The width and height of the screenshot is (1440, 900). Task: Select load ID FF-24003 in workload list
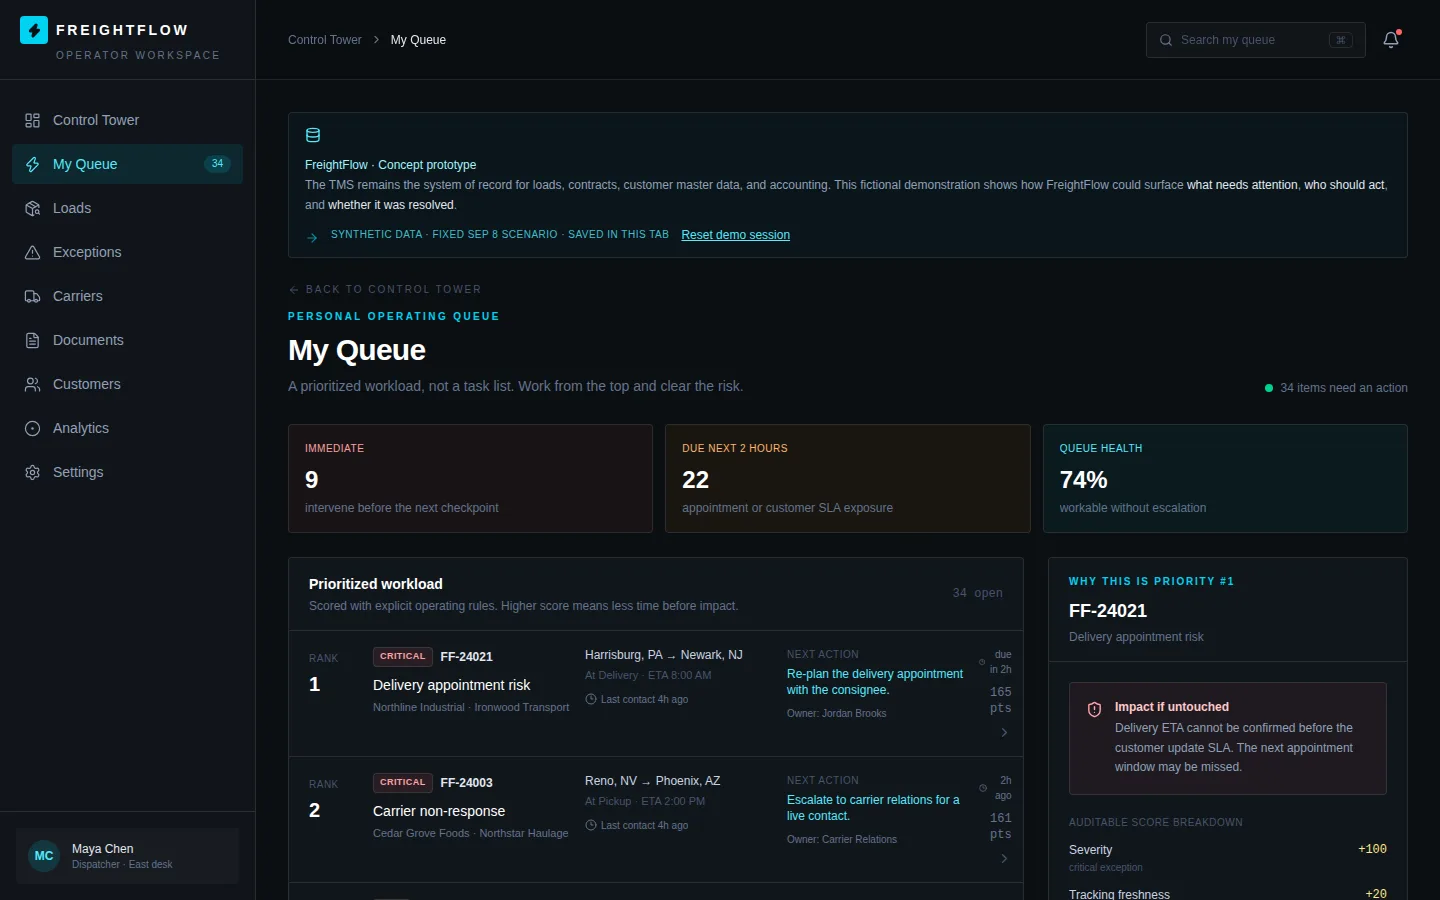[466, 783]
